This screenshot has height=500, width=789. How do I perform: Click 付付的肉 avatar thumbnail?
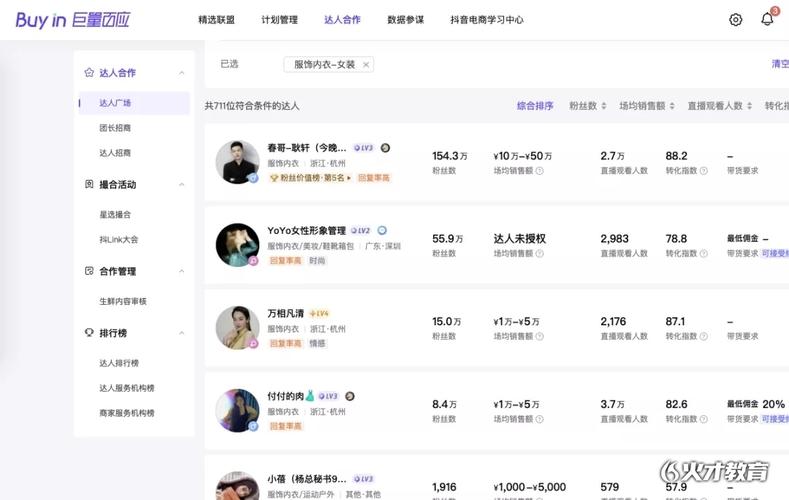pos(238,410)
